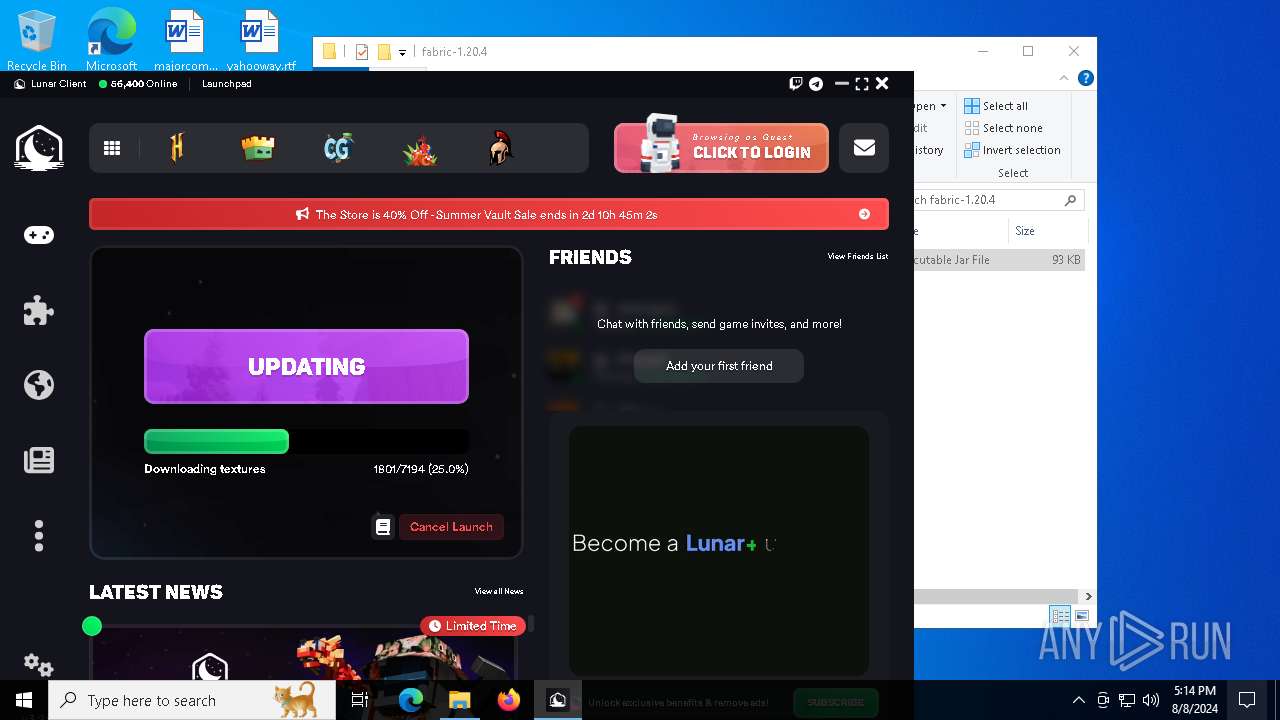Open the game controller sidebar section
The height and width of the screenshot is (720, 1280).
point(39,235)
